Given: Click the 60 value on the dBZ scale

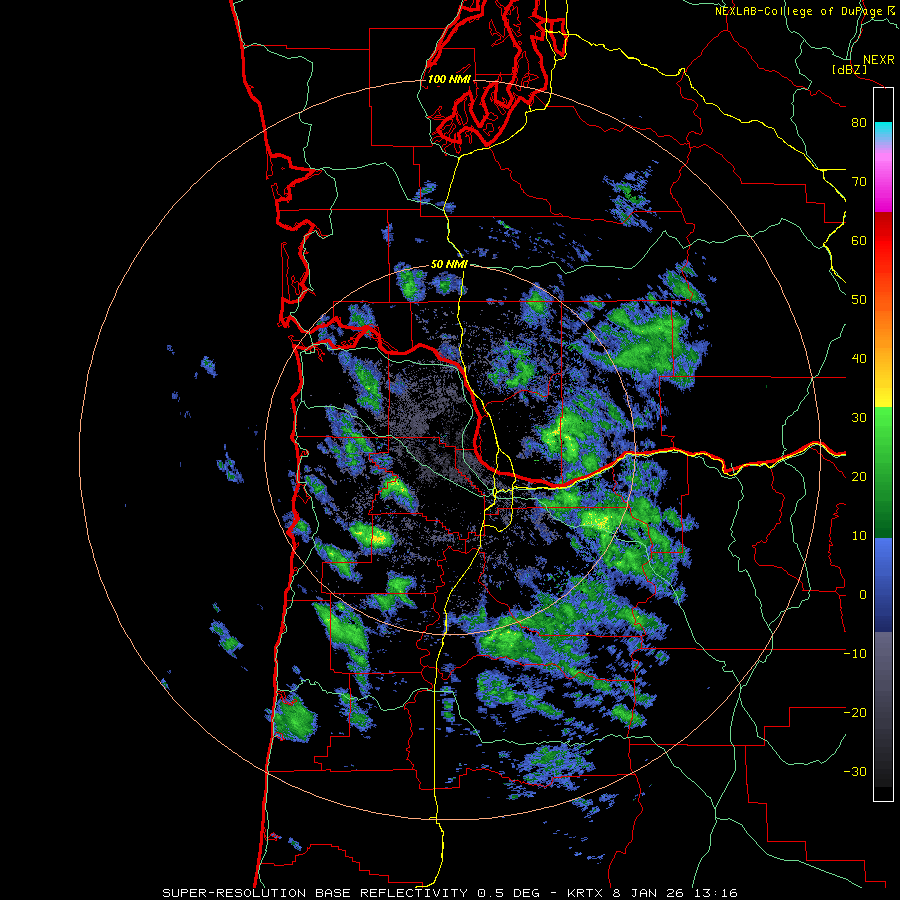Looking at the screenshot, I should point(859,240).
